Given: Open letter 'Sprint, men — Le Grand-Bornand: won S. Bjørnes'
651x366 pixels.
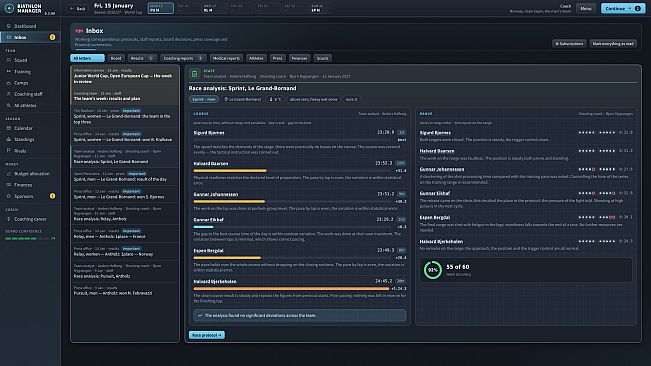Looking at the screenshot, I should [x=125, y=194].
